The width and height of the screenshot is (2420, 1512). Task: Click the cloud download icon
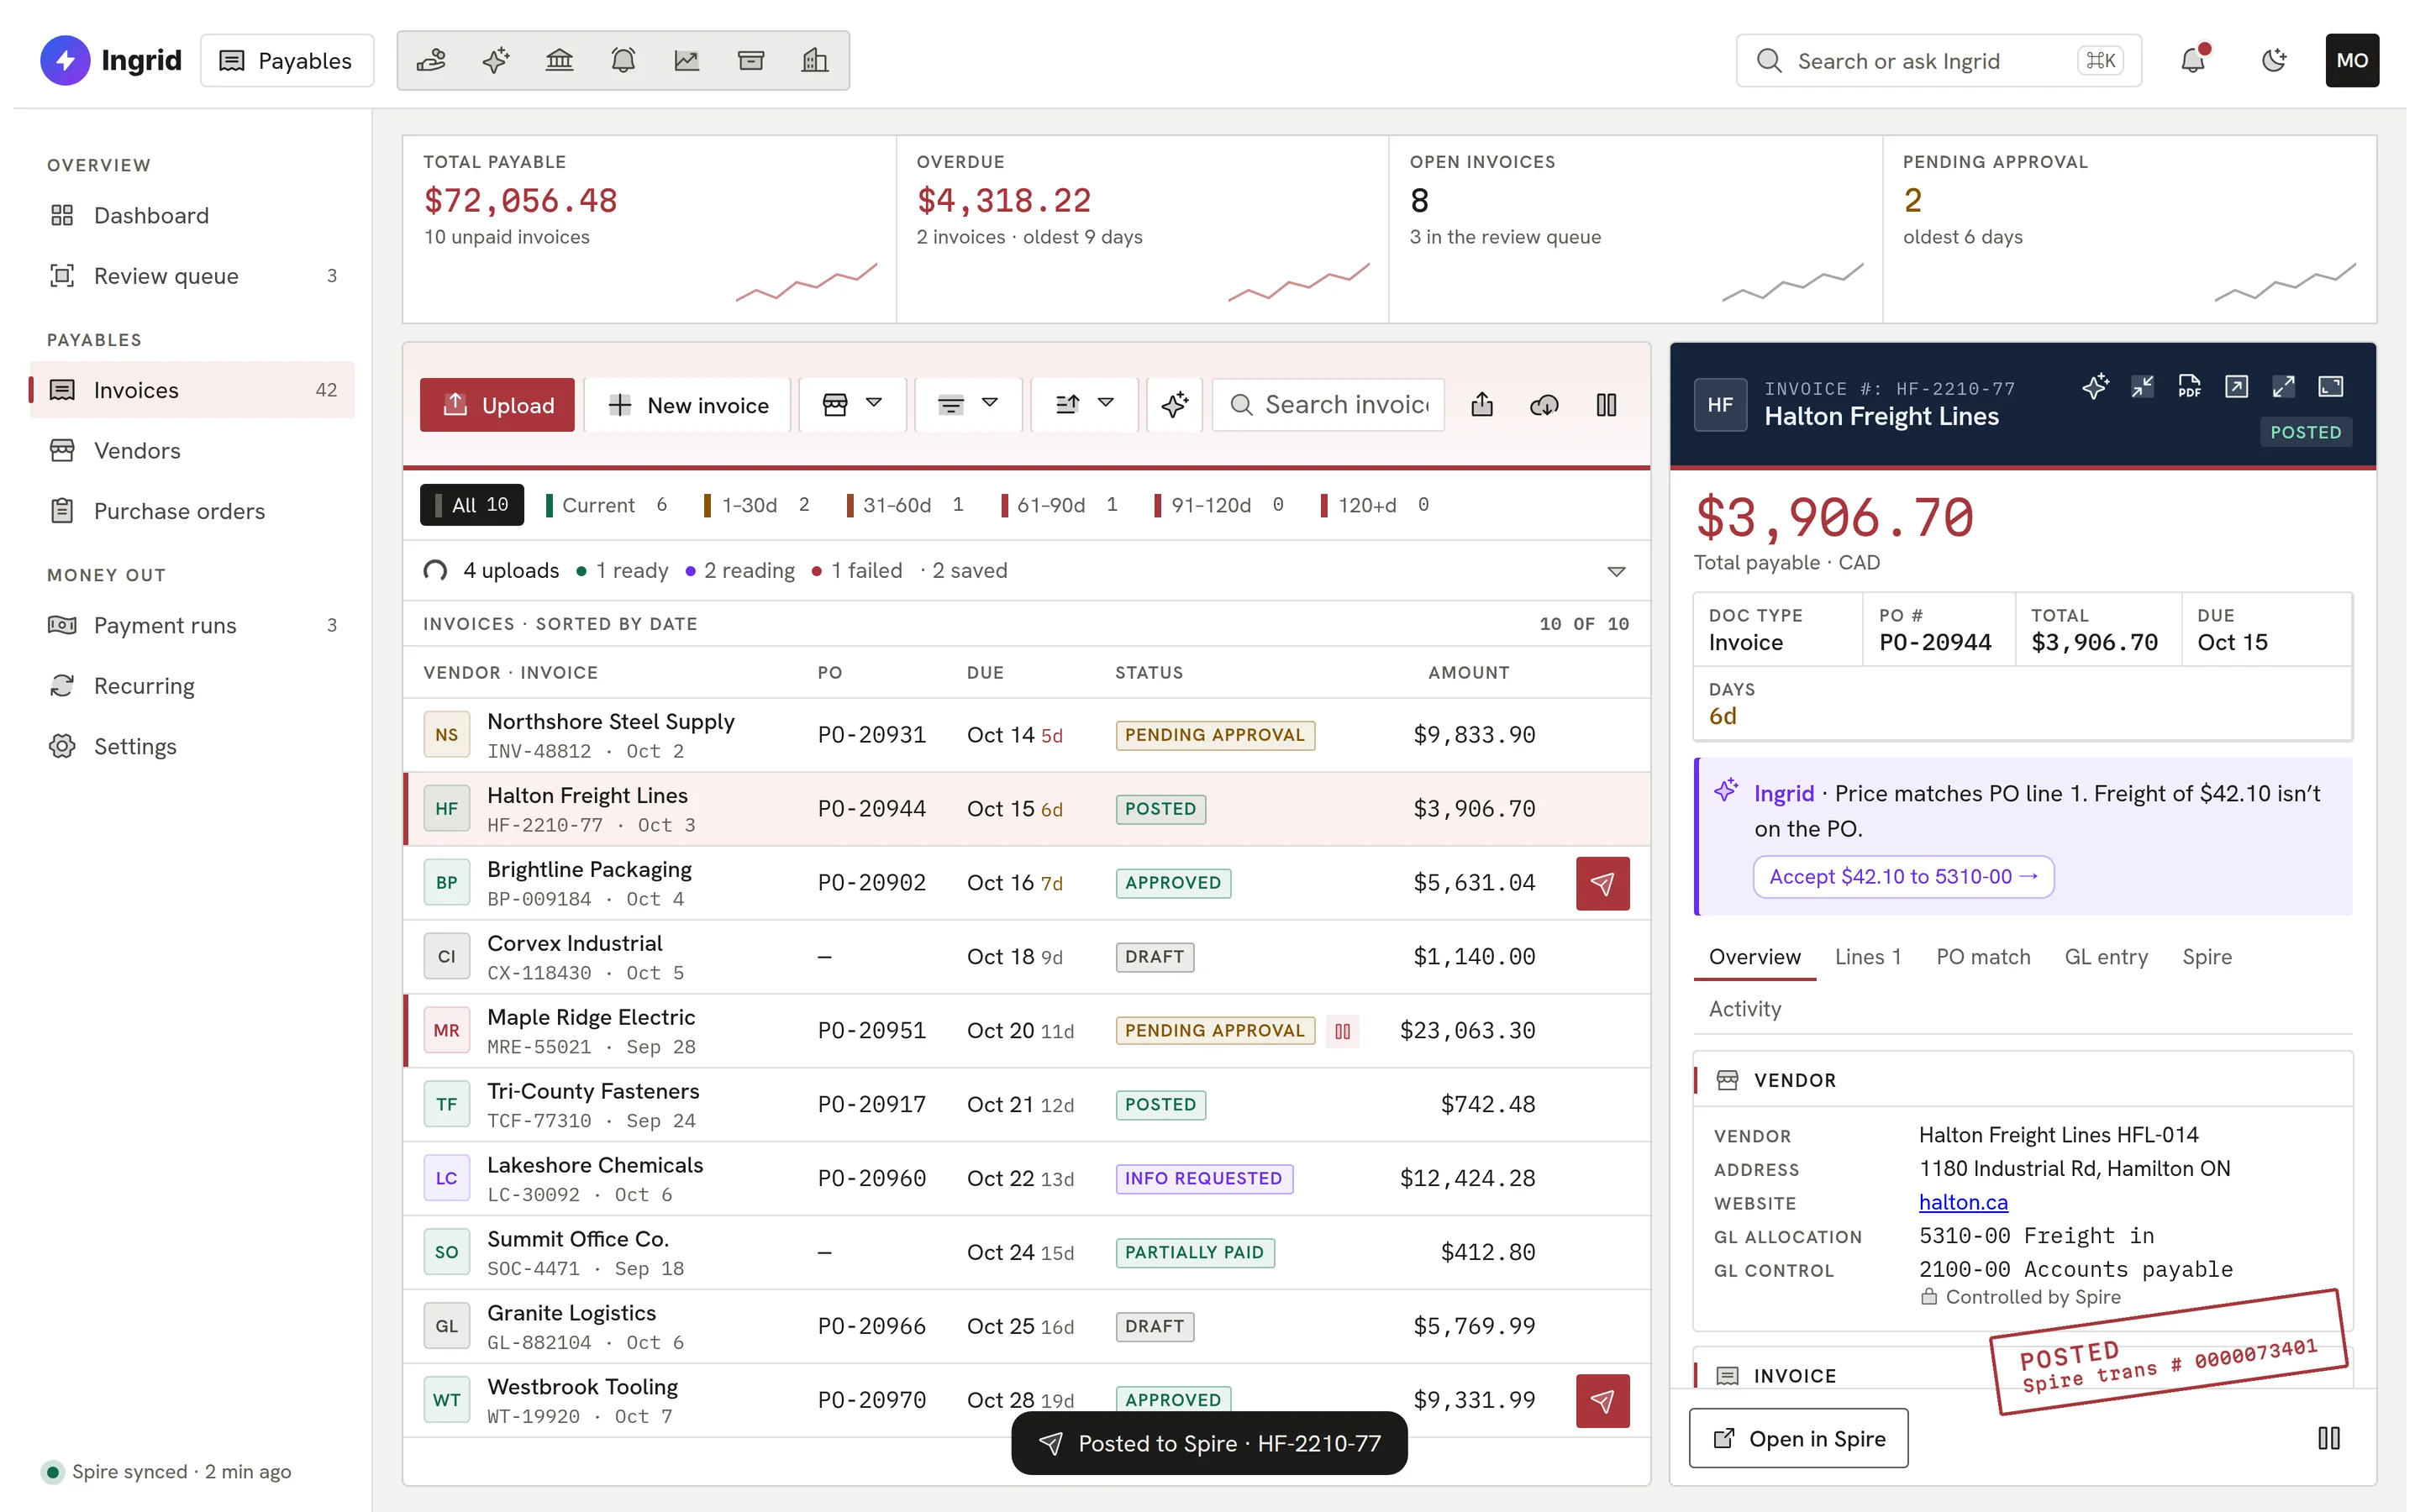coord(1544,404)
